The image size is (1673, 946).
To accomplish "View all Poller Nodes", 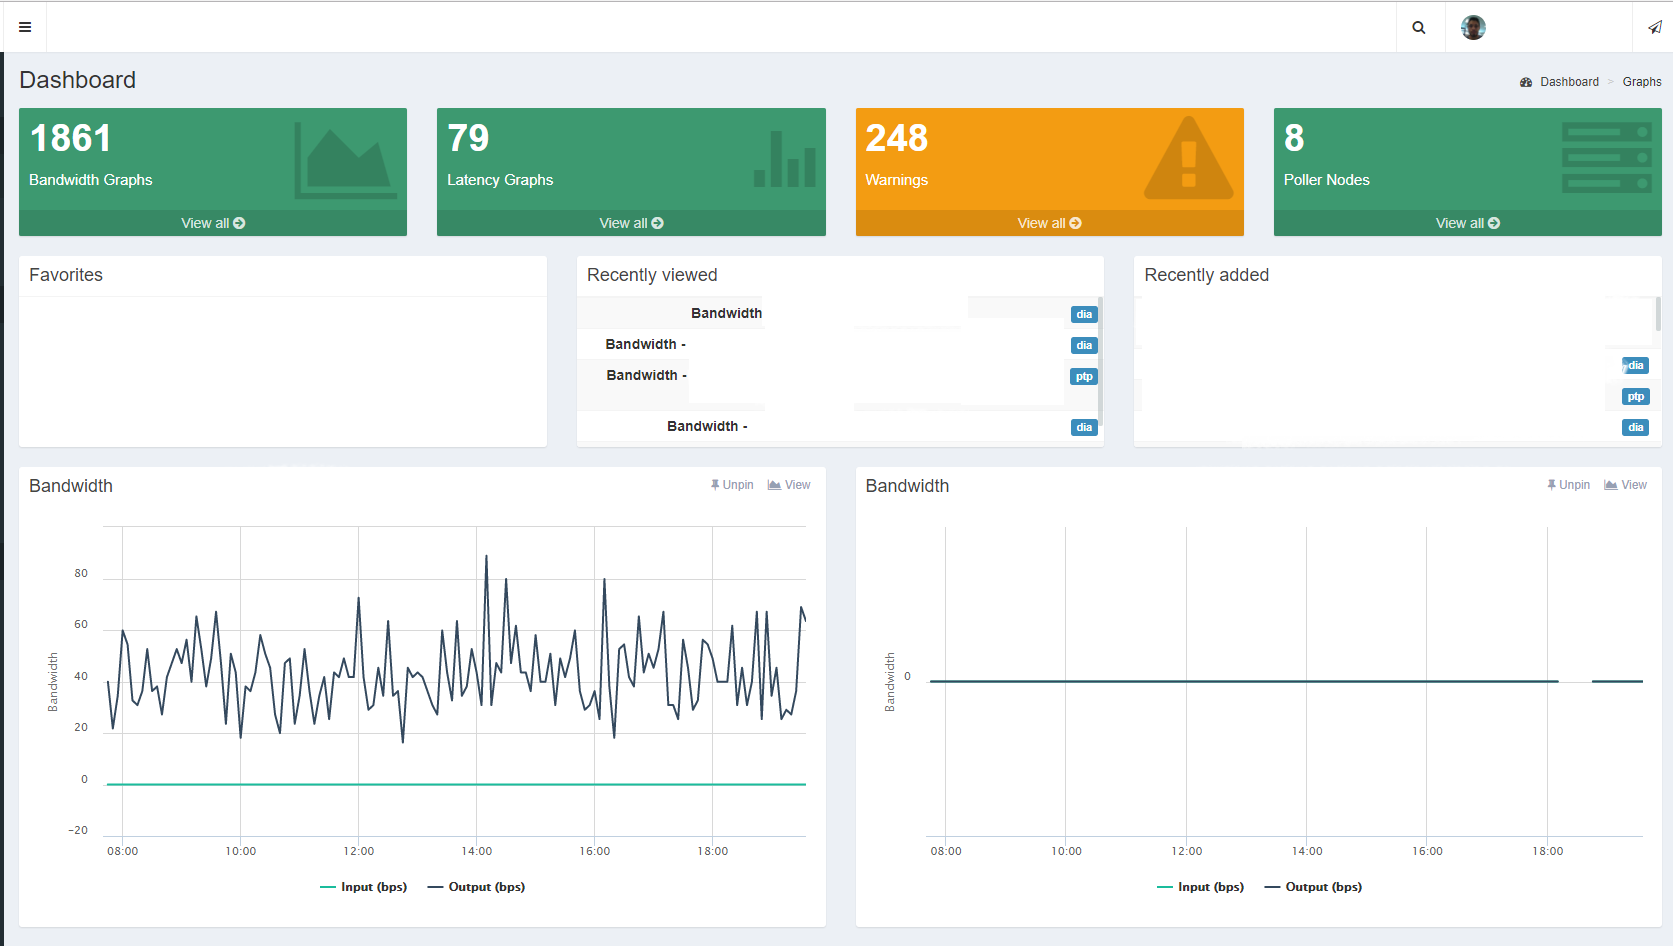I will point(1467,223).
